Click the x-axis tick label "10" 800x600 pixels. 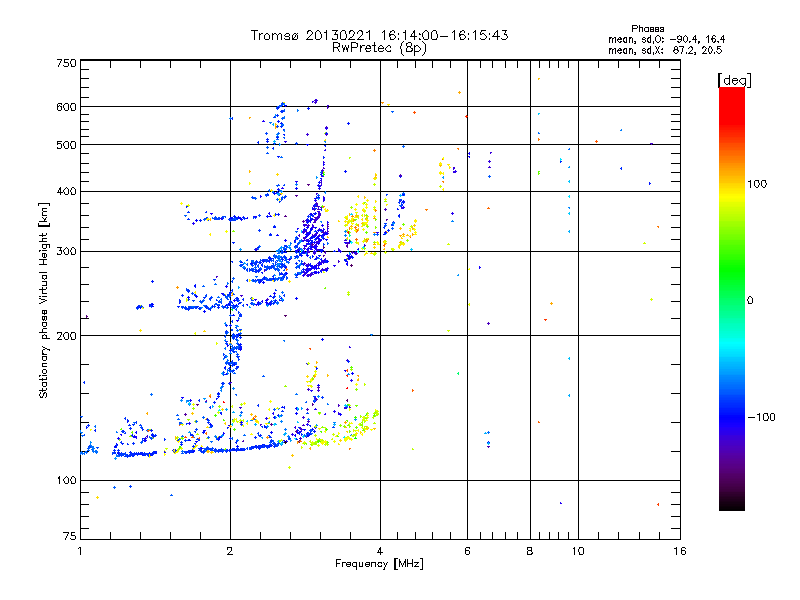click(x=578, y=551)
